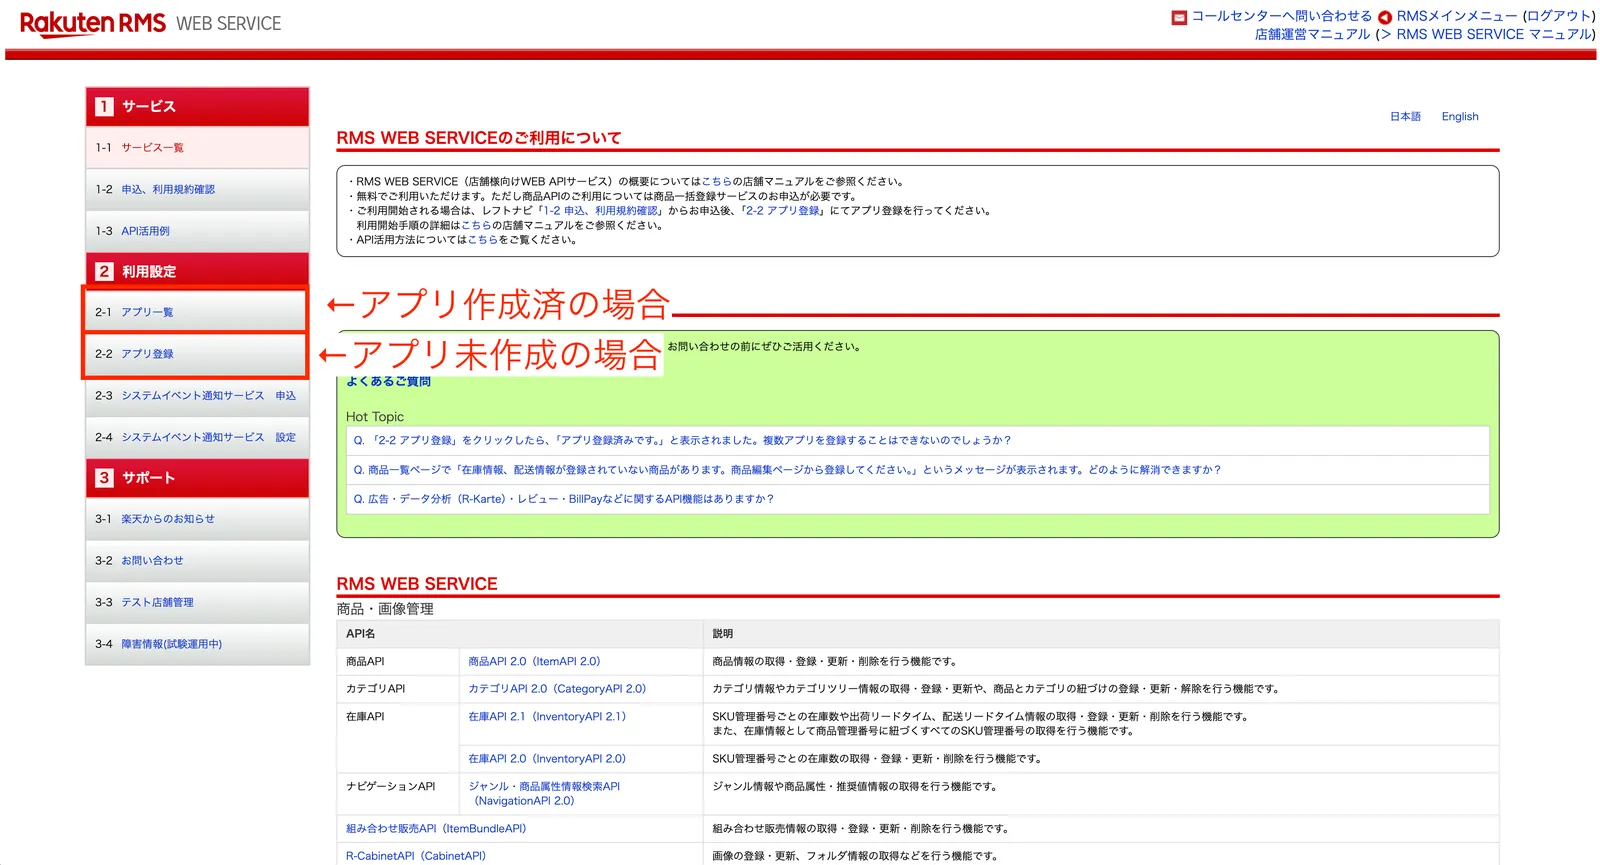Image resolution: width=1600 pixels, height=865 pixels.
Task: Open 2-3 システムイベント通知サービス 申込
Action: click(197, 396)
